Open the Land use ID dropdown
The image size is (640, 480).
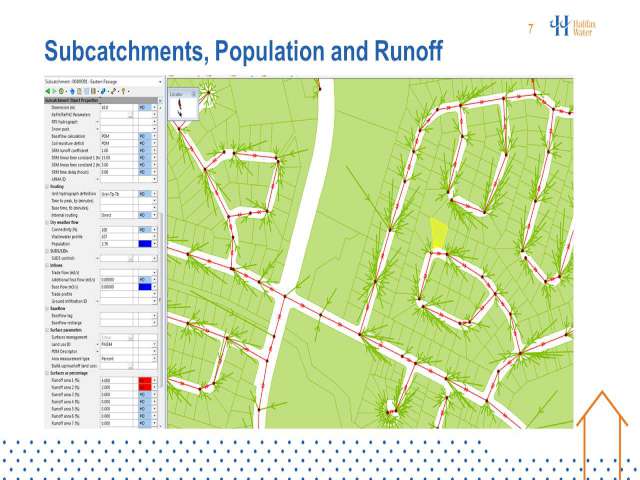[x=155, y=344]
